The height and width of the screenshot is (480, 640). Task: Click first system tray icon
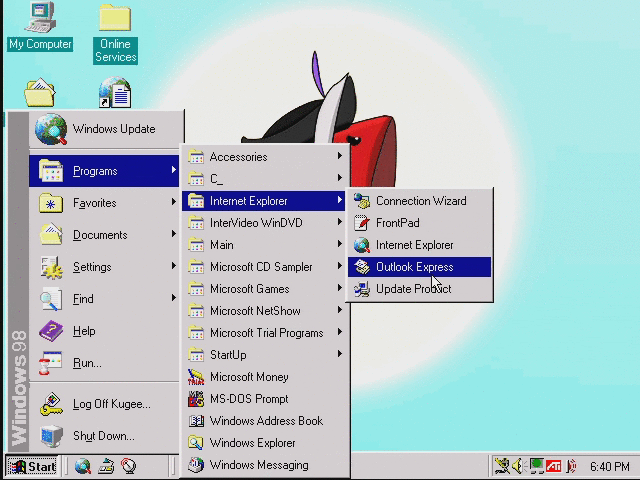coord(502,466)
